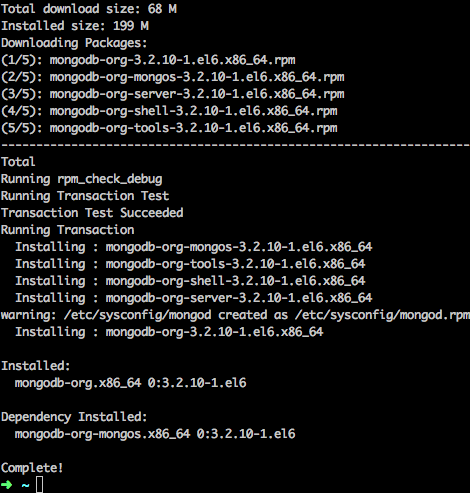Select the (4/5) mongodb-org-shell rpm line
The image size is (470, 493).
169,111
